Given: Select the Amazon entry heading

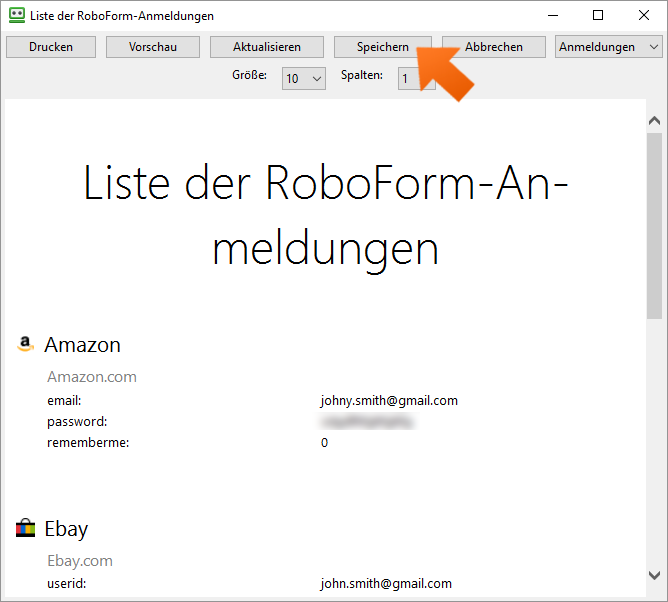Looking at the screenshot, I should (x=82, y=345).
